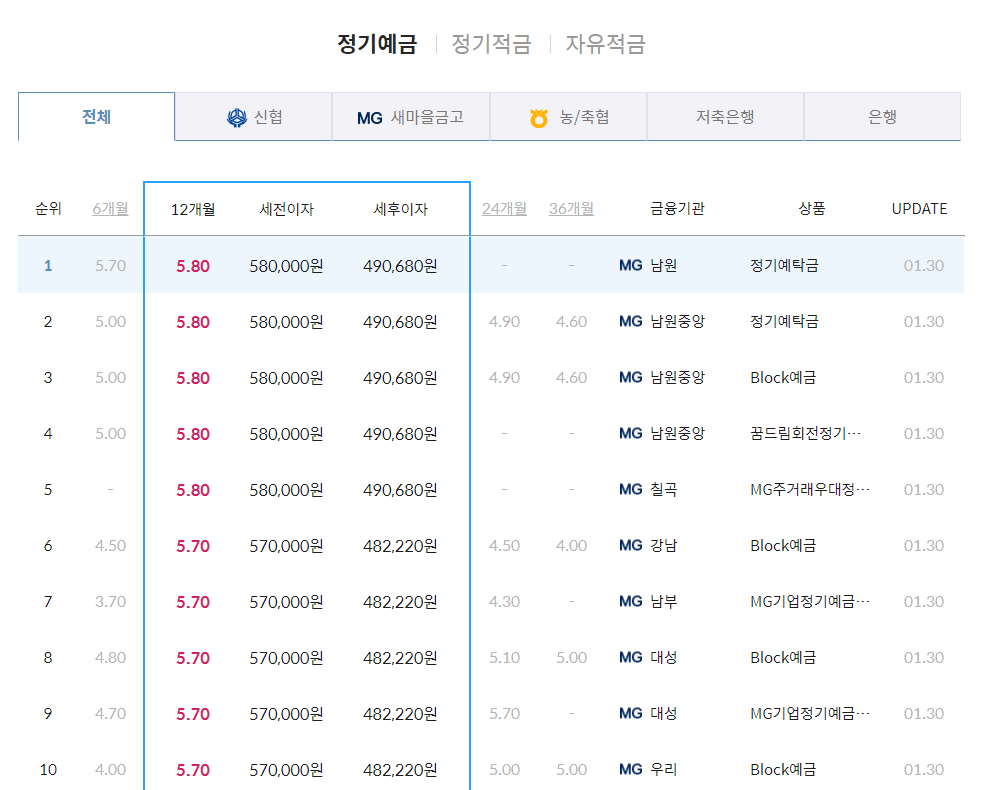Viewport: 989px width, 790px height.
Task: Click 5.70 twelve-month rate in rank 6 row
Action: point(193,546)
